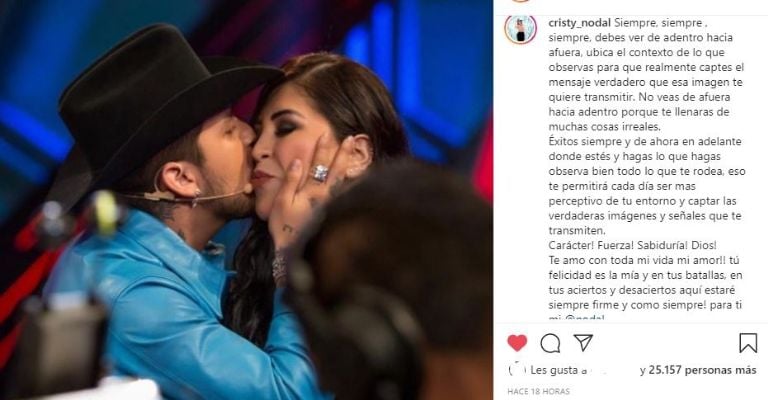Click the caption paragraph starting Éxitos siempre
The height and width of the screenshot is (400, 768).
click(647, 186)
